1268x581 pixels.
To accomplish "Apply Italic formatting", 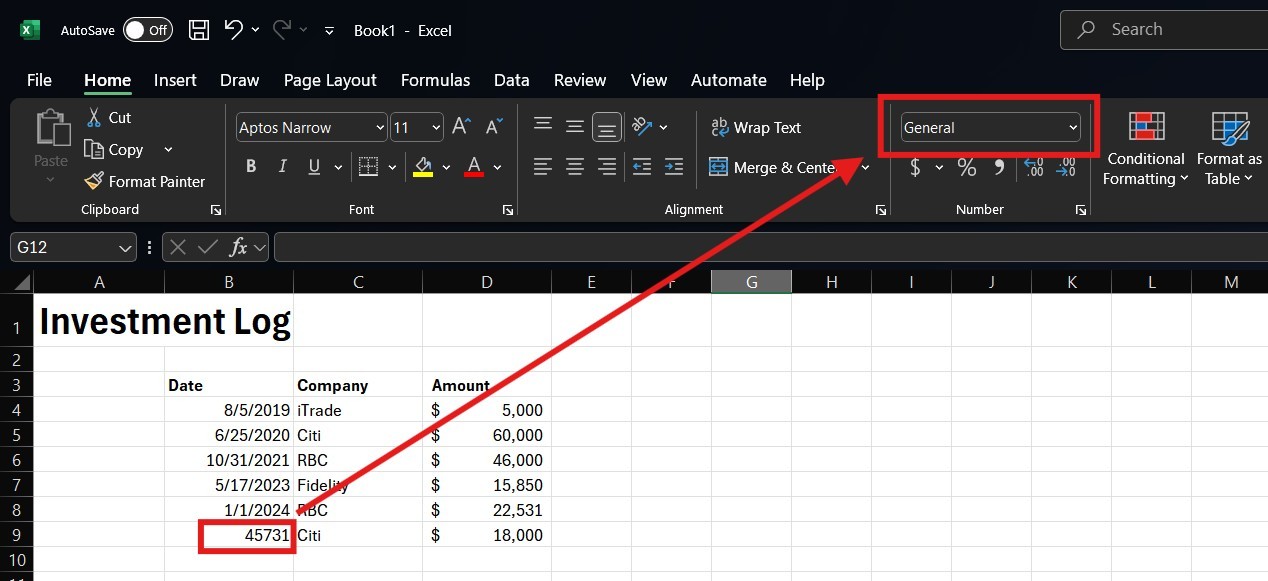I will pyautogui.click(x=283, y=167).
